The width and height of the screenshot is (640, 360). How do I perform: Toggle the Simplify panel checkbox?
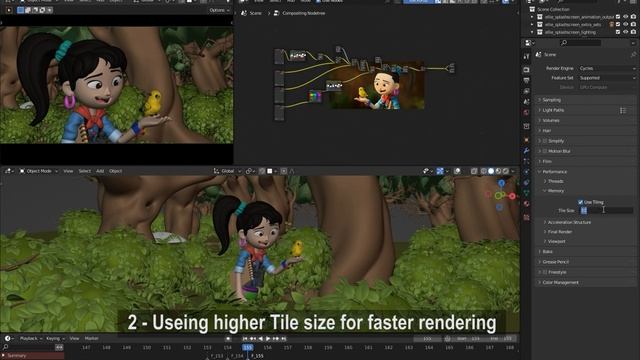point(545,141)
